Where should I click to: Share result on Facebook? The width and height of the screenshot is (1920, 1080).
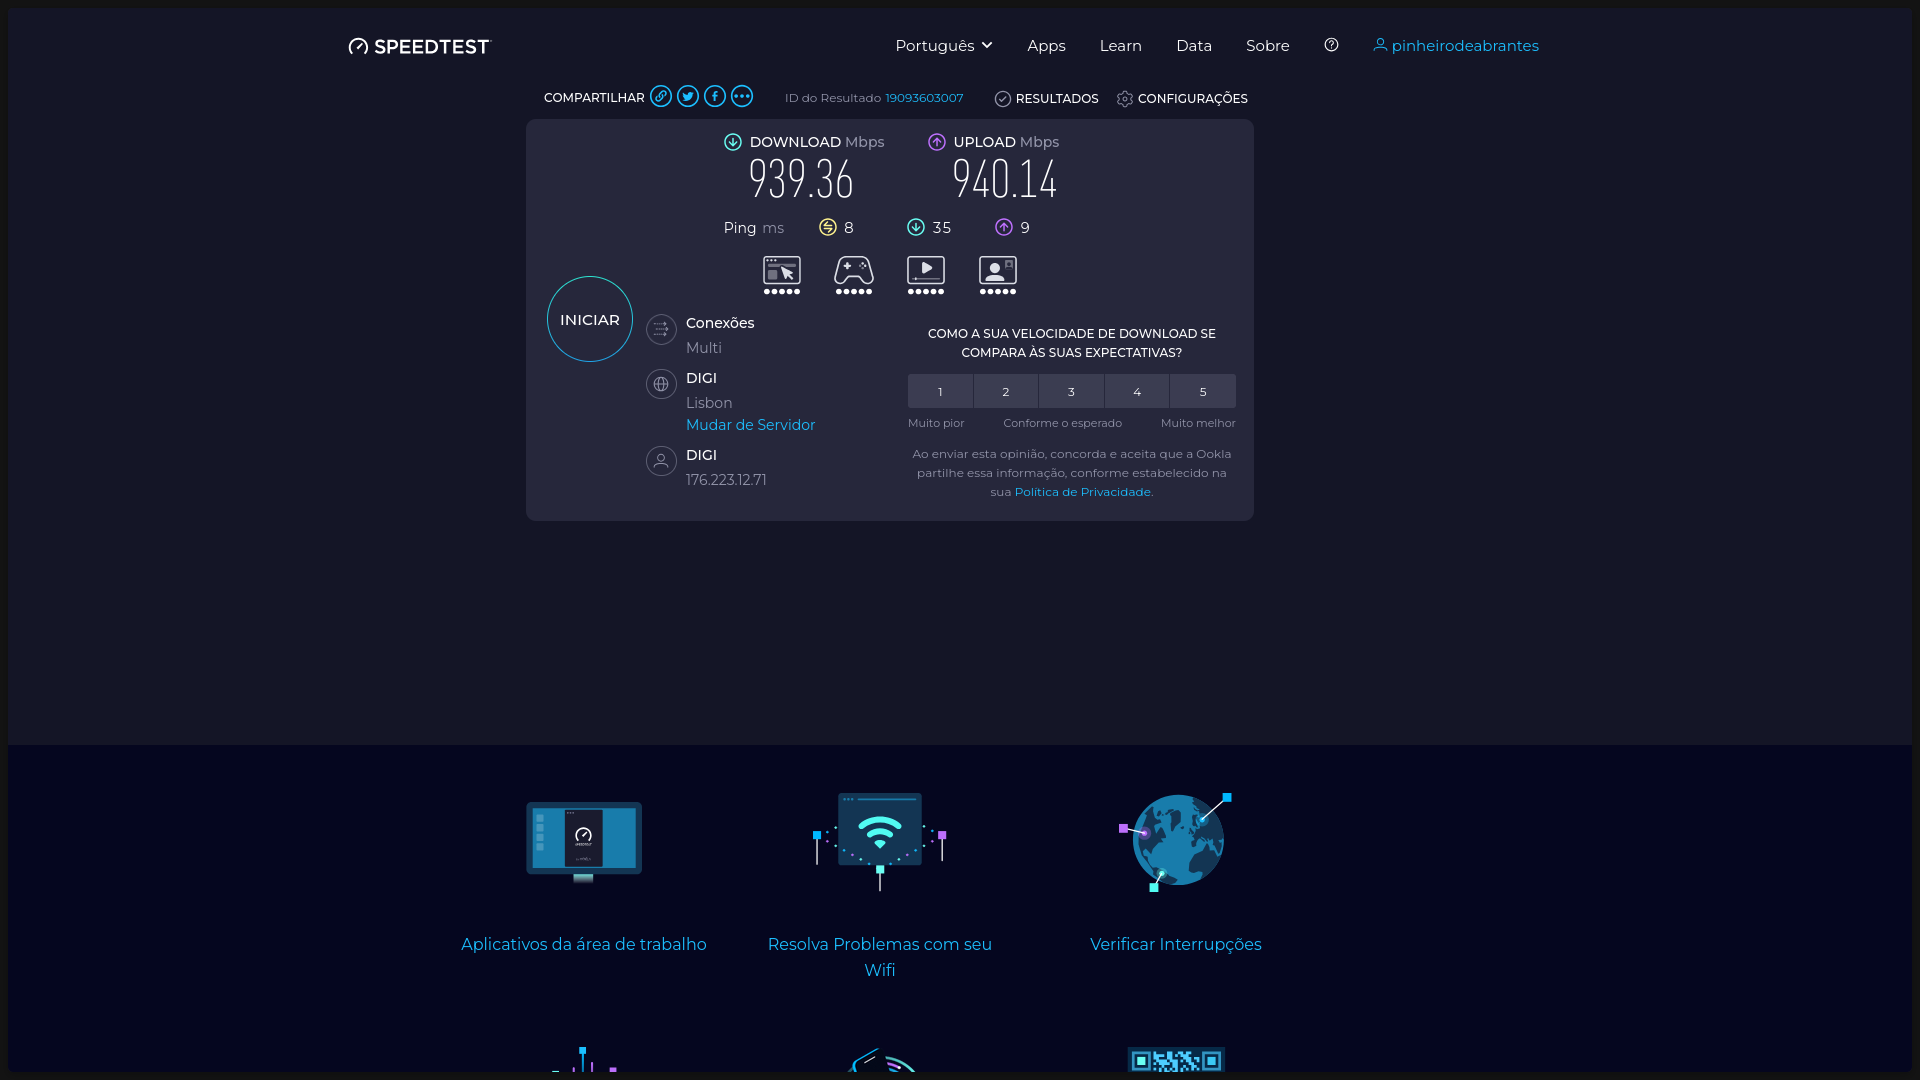pos(715,96)
